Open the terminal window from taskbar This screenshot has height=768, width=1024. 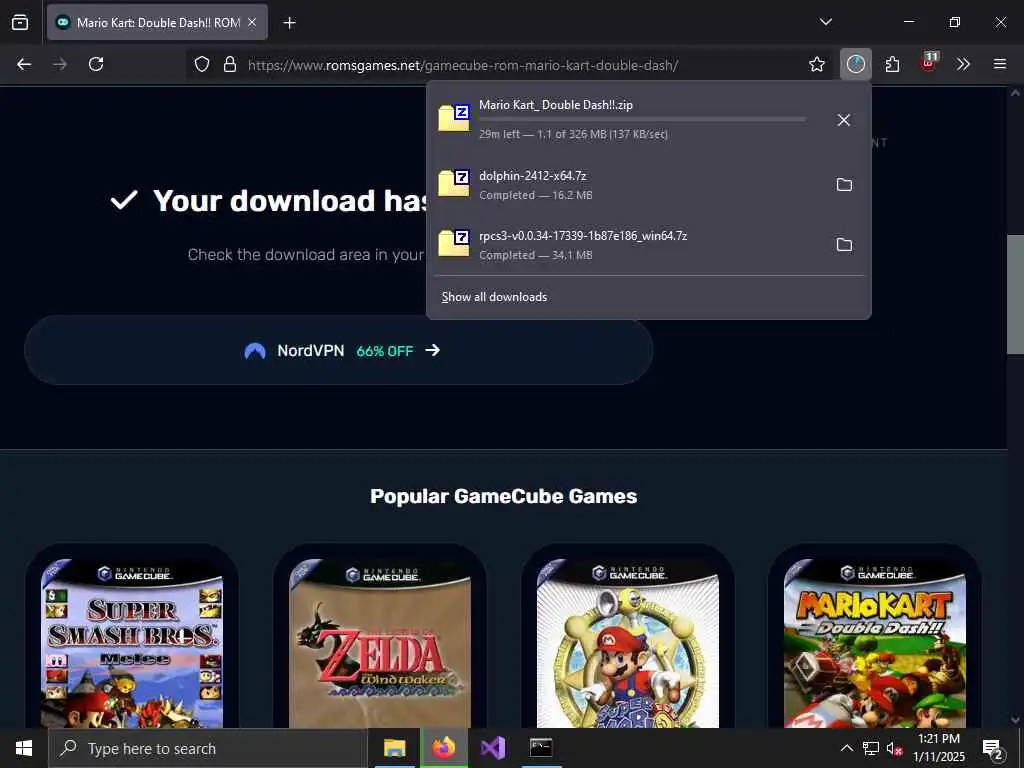click(541, 748)
